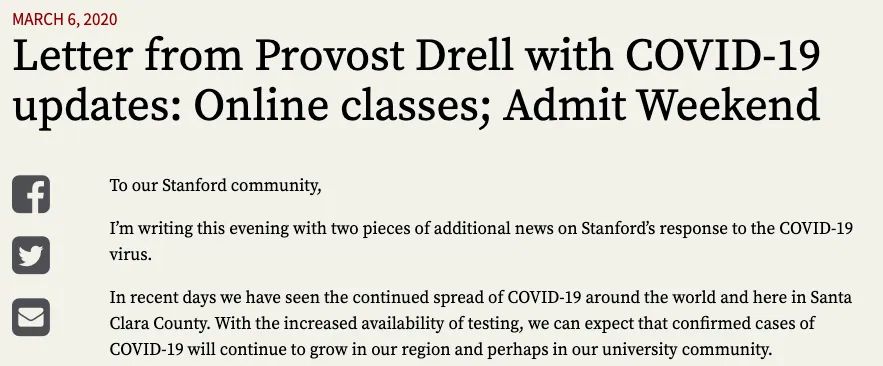
Task: Click the 'To our Stanford community,' greeting
Action: pyautogui.click(x=215, y=186)
